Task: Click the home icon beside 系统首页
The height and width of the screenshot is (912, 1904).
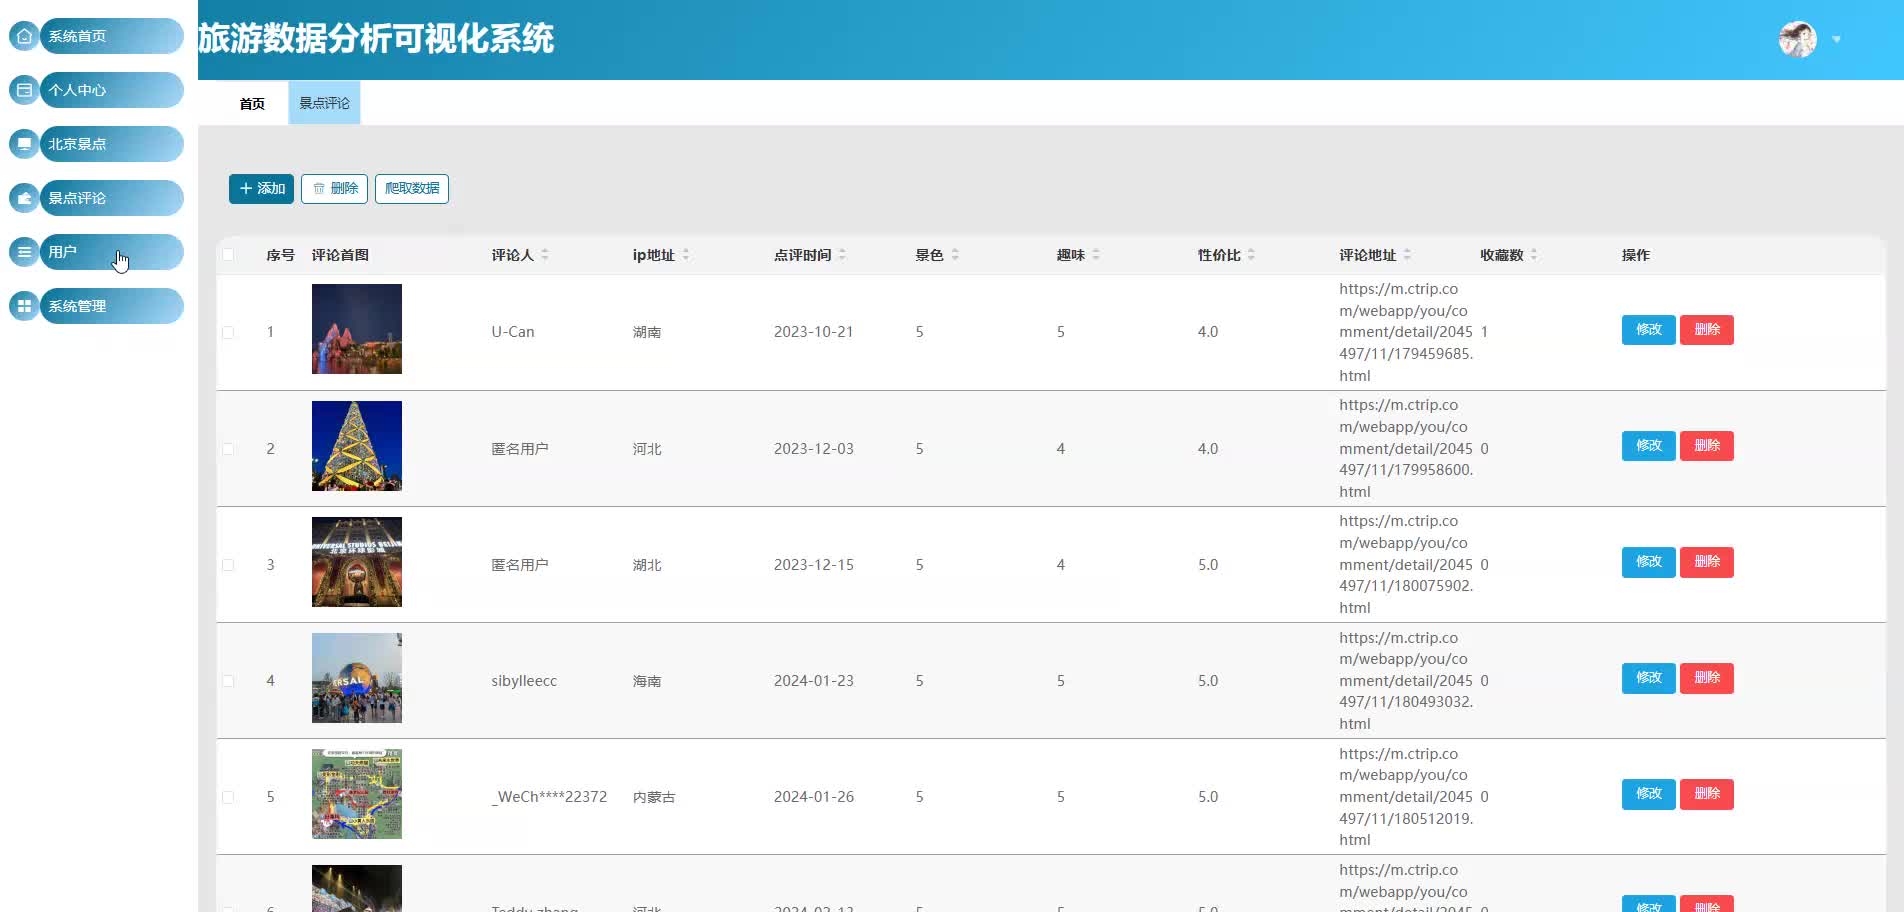Action: tap(24, 36)
